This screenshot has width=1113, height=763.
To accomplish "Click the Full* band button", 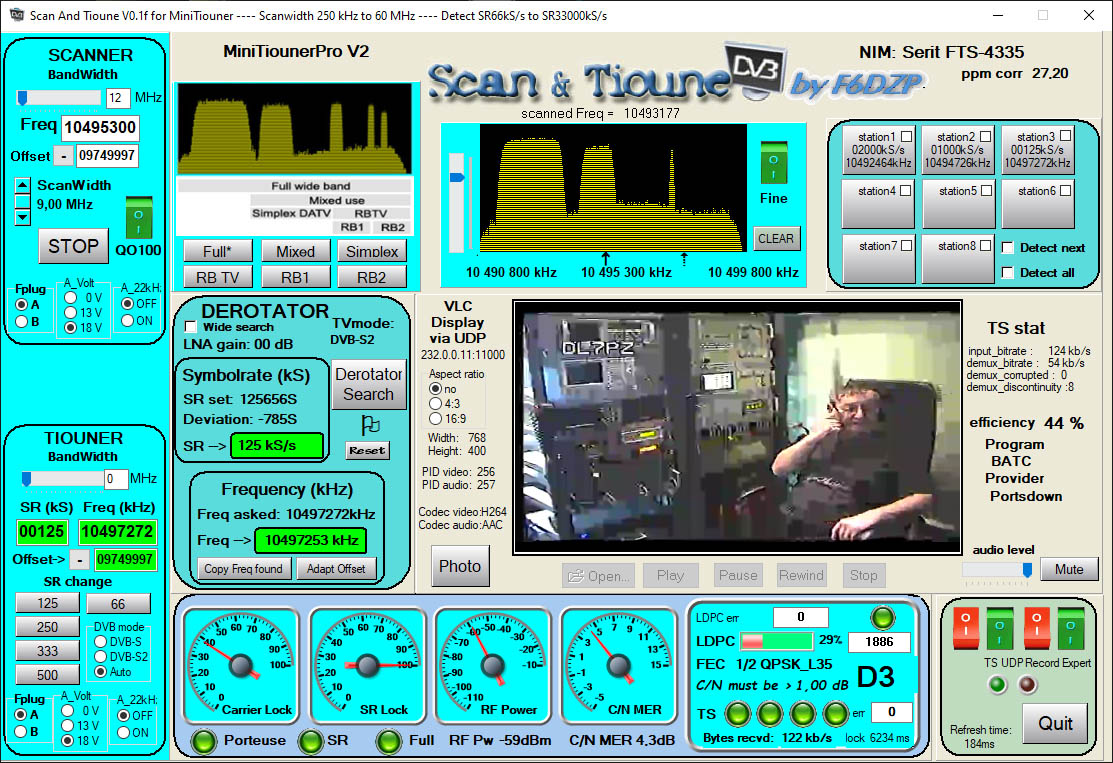I will click(x=217, y=251).
